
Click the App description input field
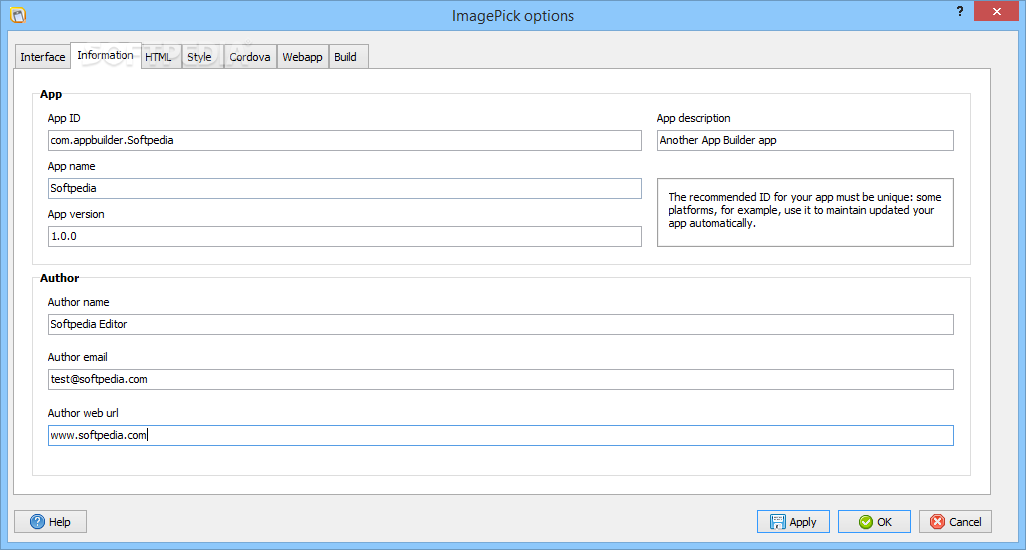point(805,141)
